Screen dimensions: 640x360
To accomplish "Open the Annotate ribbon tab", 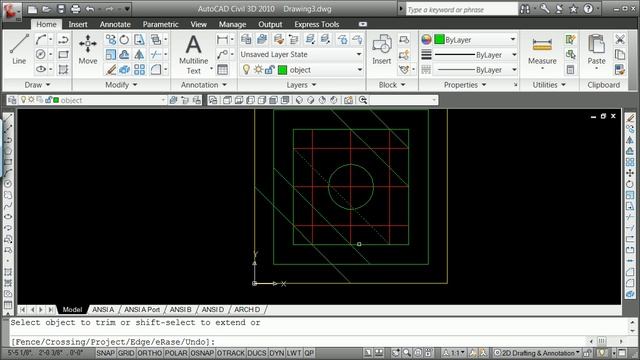I will [x=115, y=24].
